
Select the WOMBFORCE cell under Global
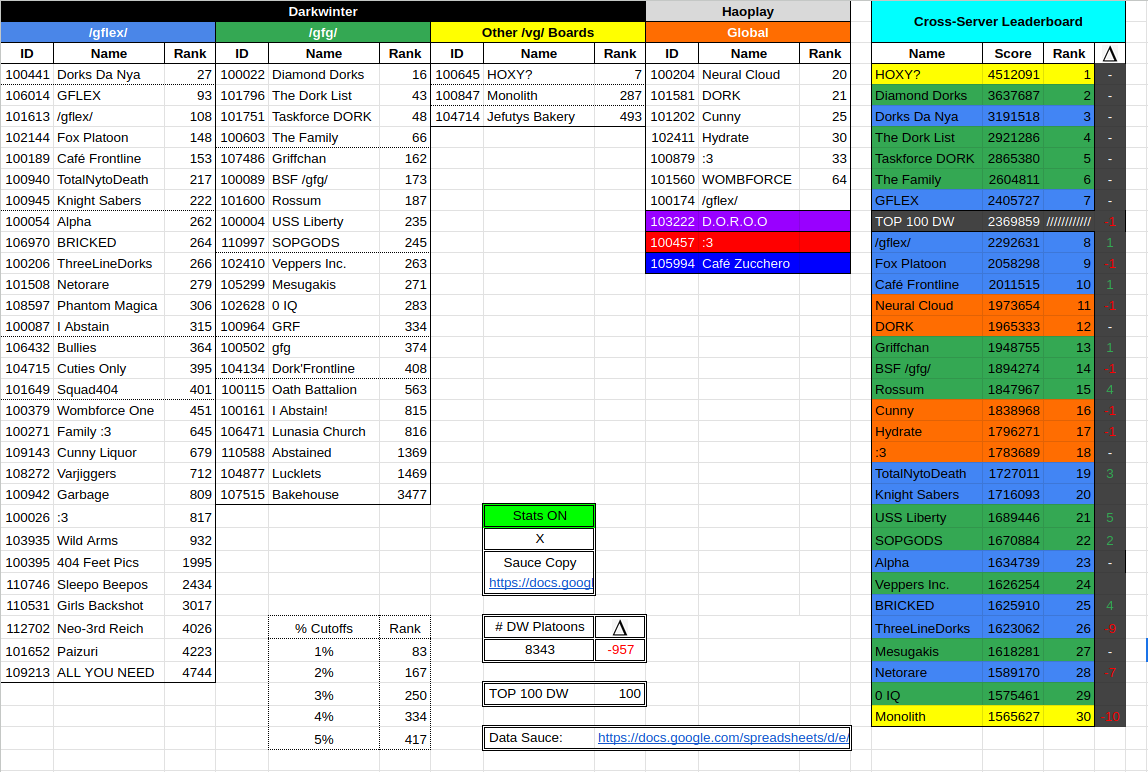tap(749, 179)
